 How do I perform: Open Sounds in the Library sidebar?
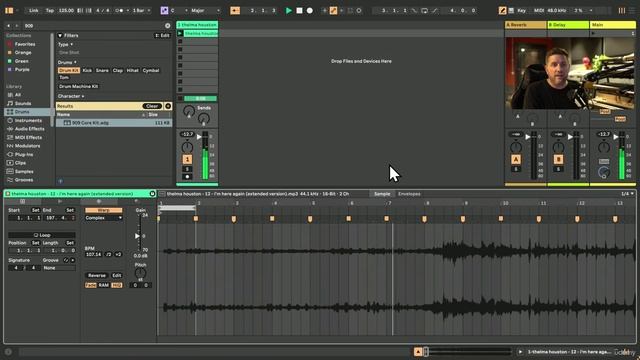click(22, 103)
